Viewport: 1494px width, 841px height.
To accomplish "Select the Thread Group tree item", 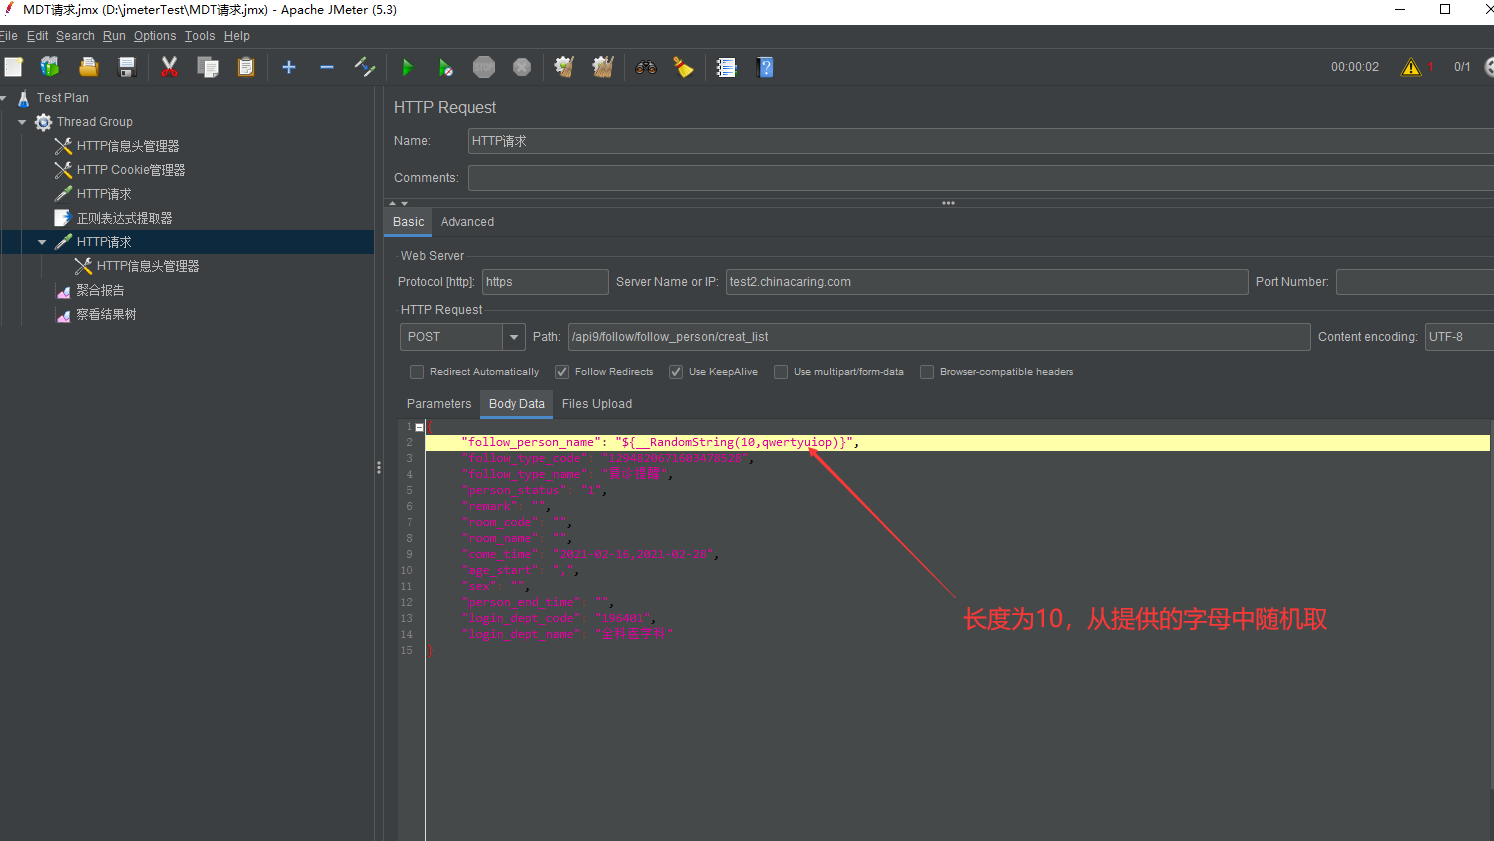I will pyautogui.click(x=95, y=122).
